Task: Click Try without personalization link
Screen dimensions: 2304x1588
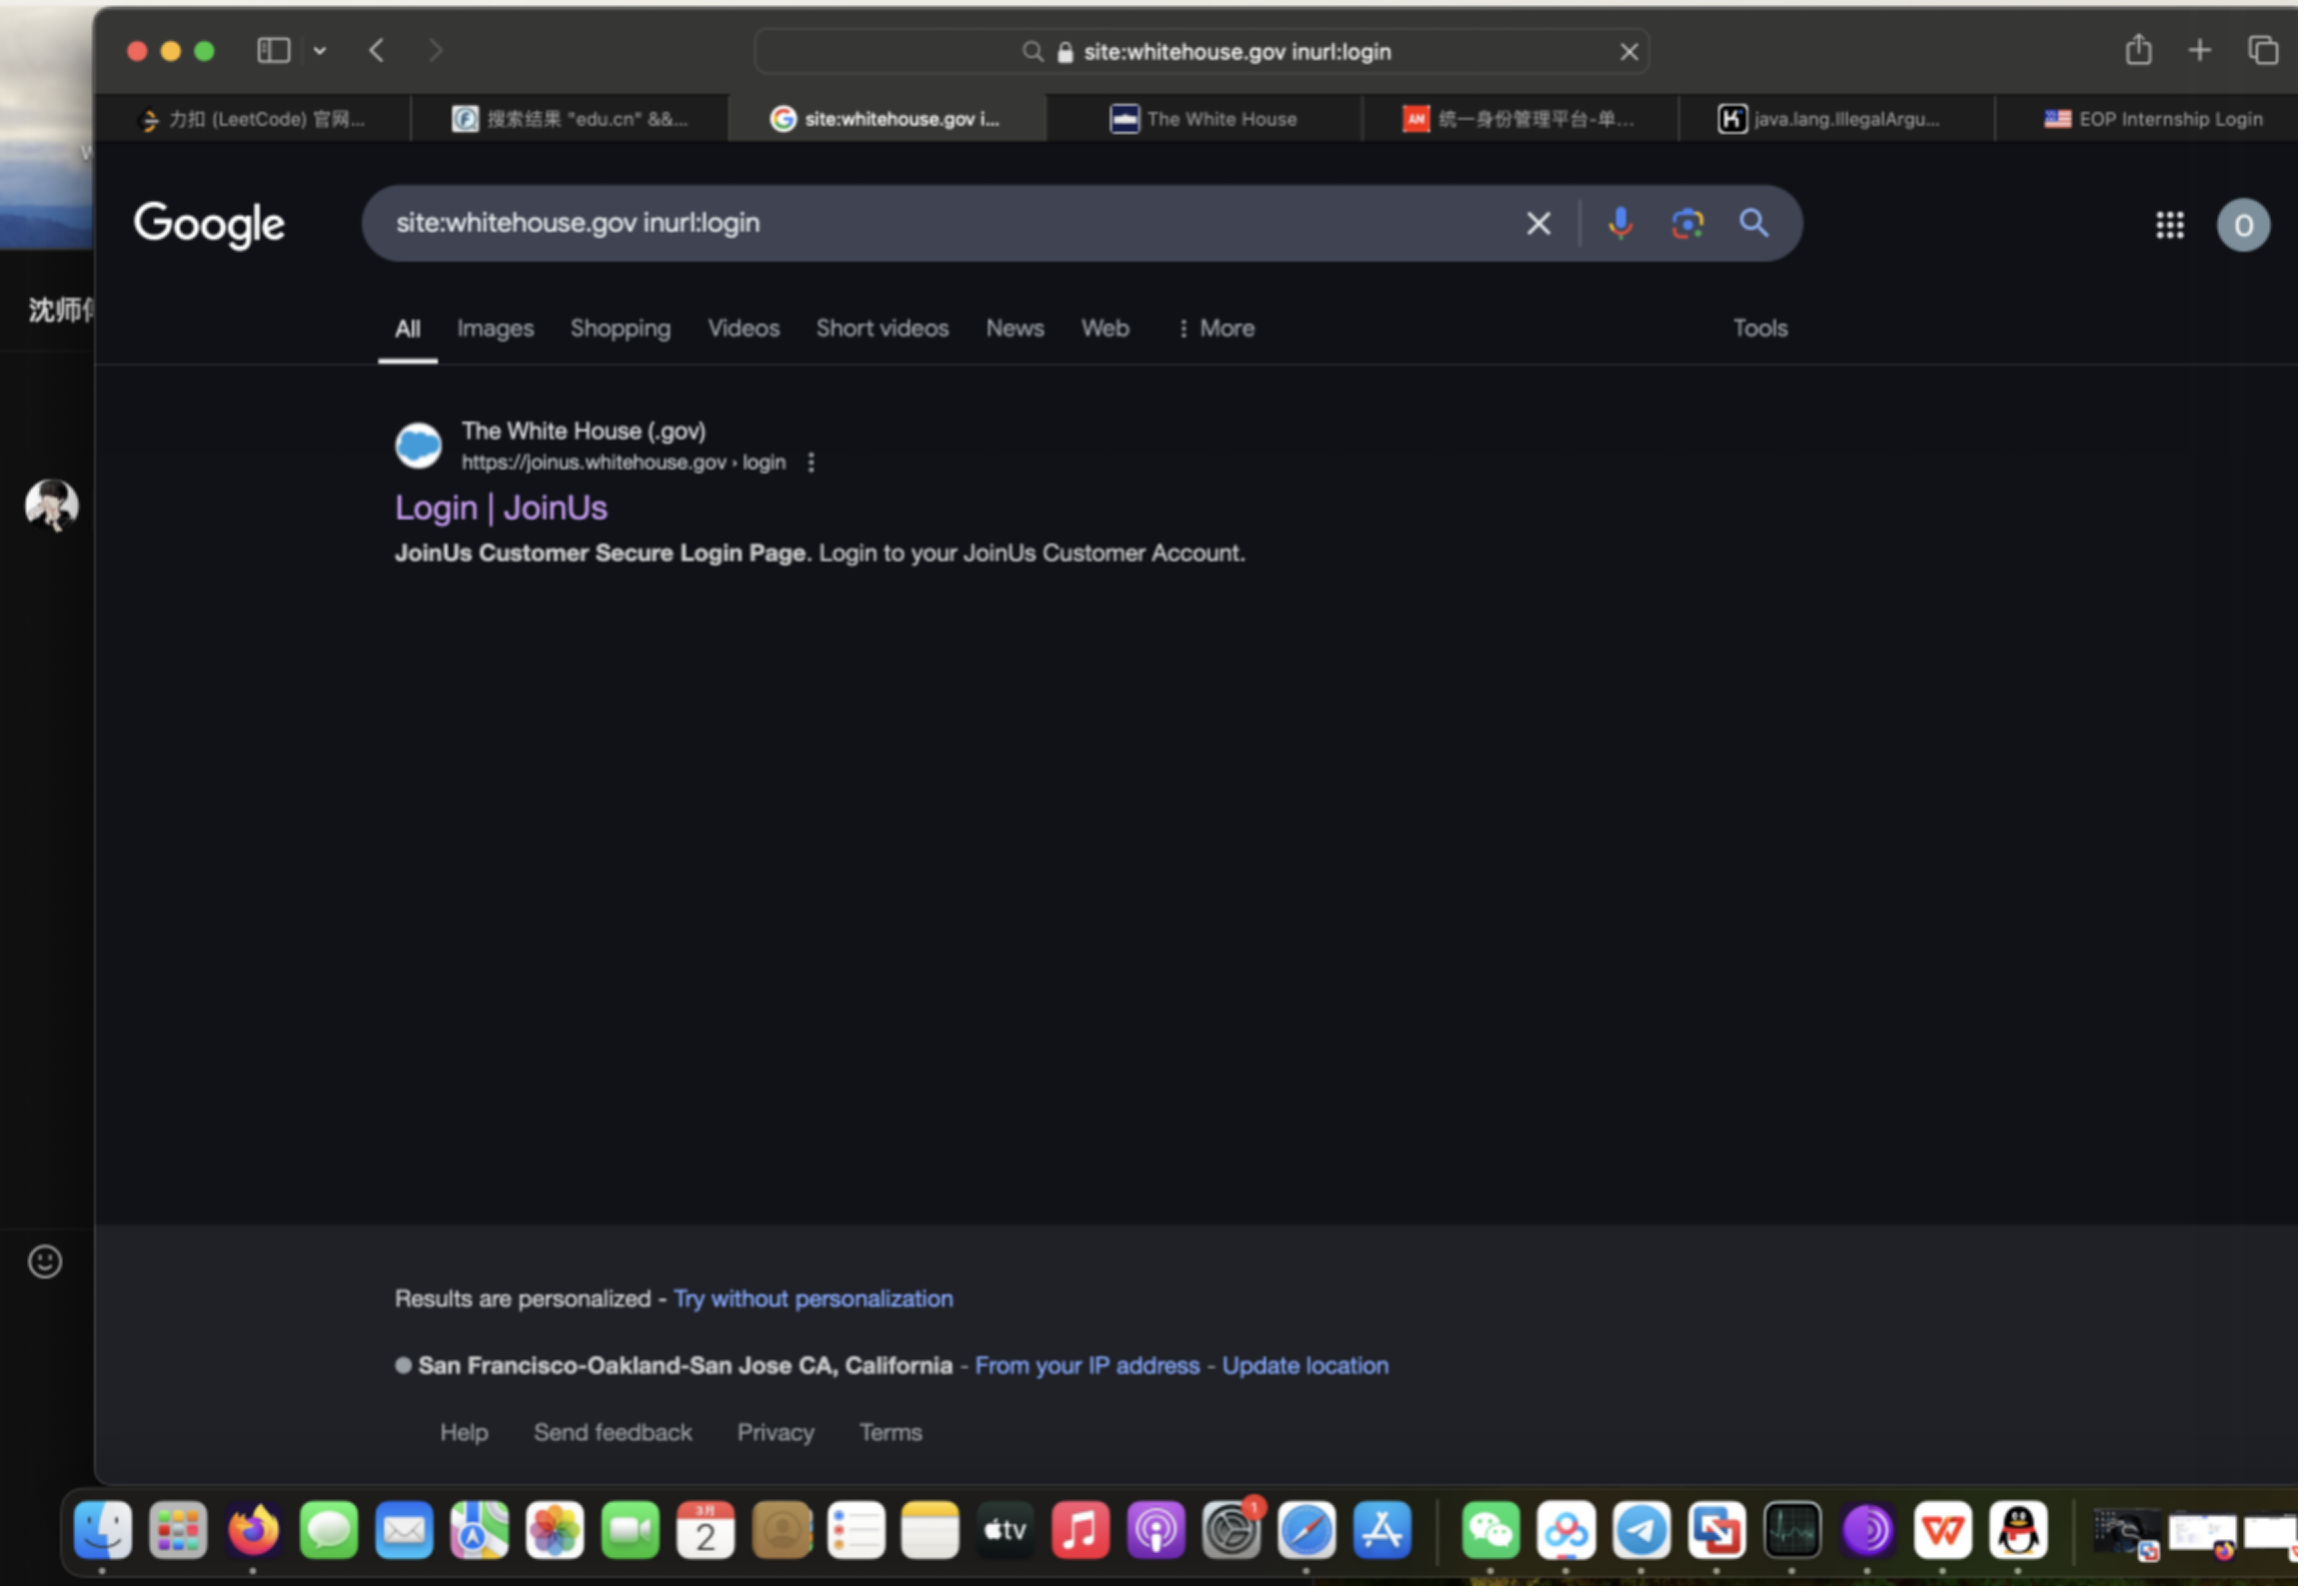Action: click(x=813, y=1298)
